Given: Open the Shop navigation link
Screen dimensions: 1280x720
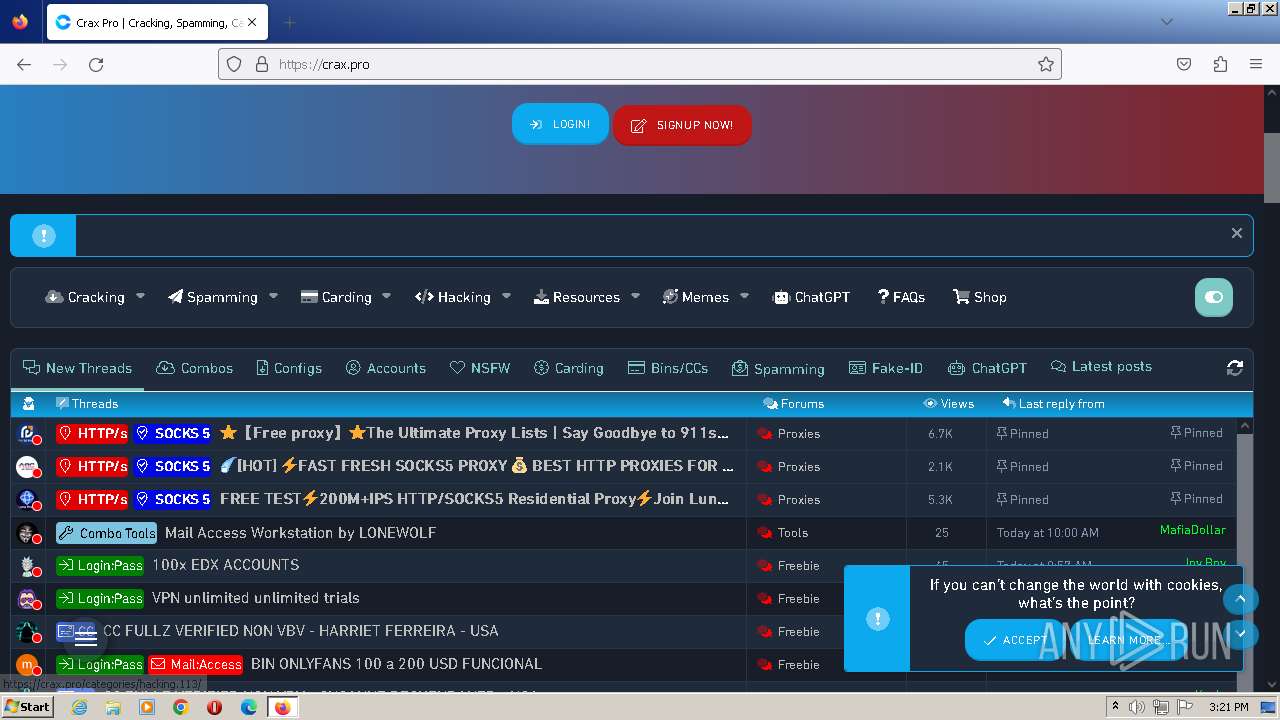Looking at the screenshot, I should (x=980, y=297).
